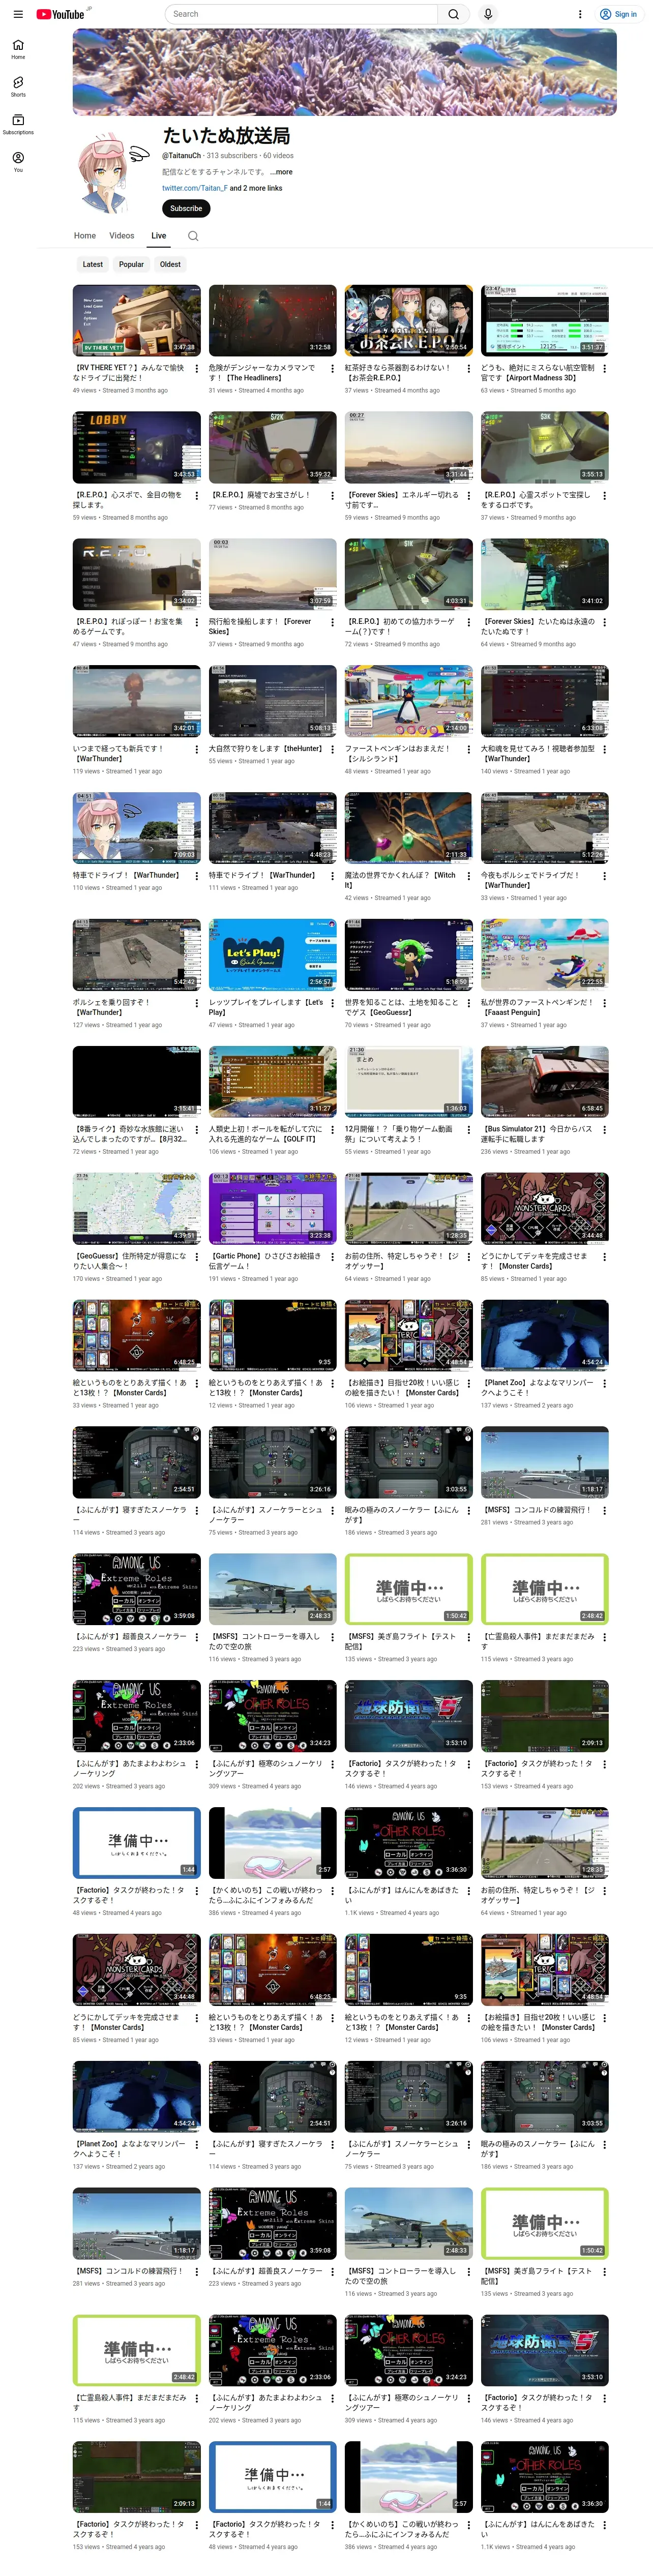
Task: Open three-dot menu for お茶会R.E.P.O. video
Action: (468, 369)
